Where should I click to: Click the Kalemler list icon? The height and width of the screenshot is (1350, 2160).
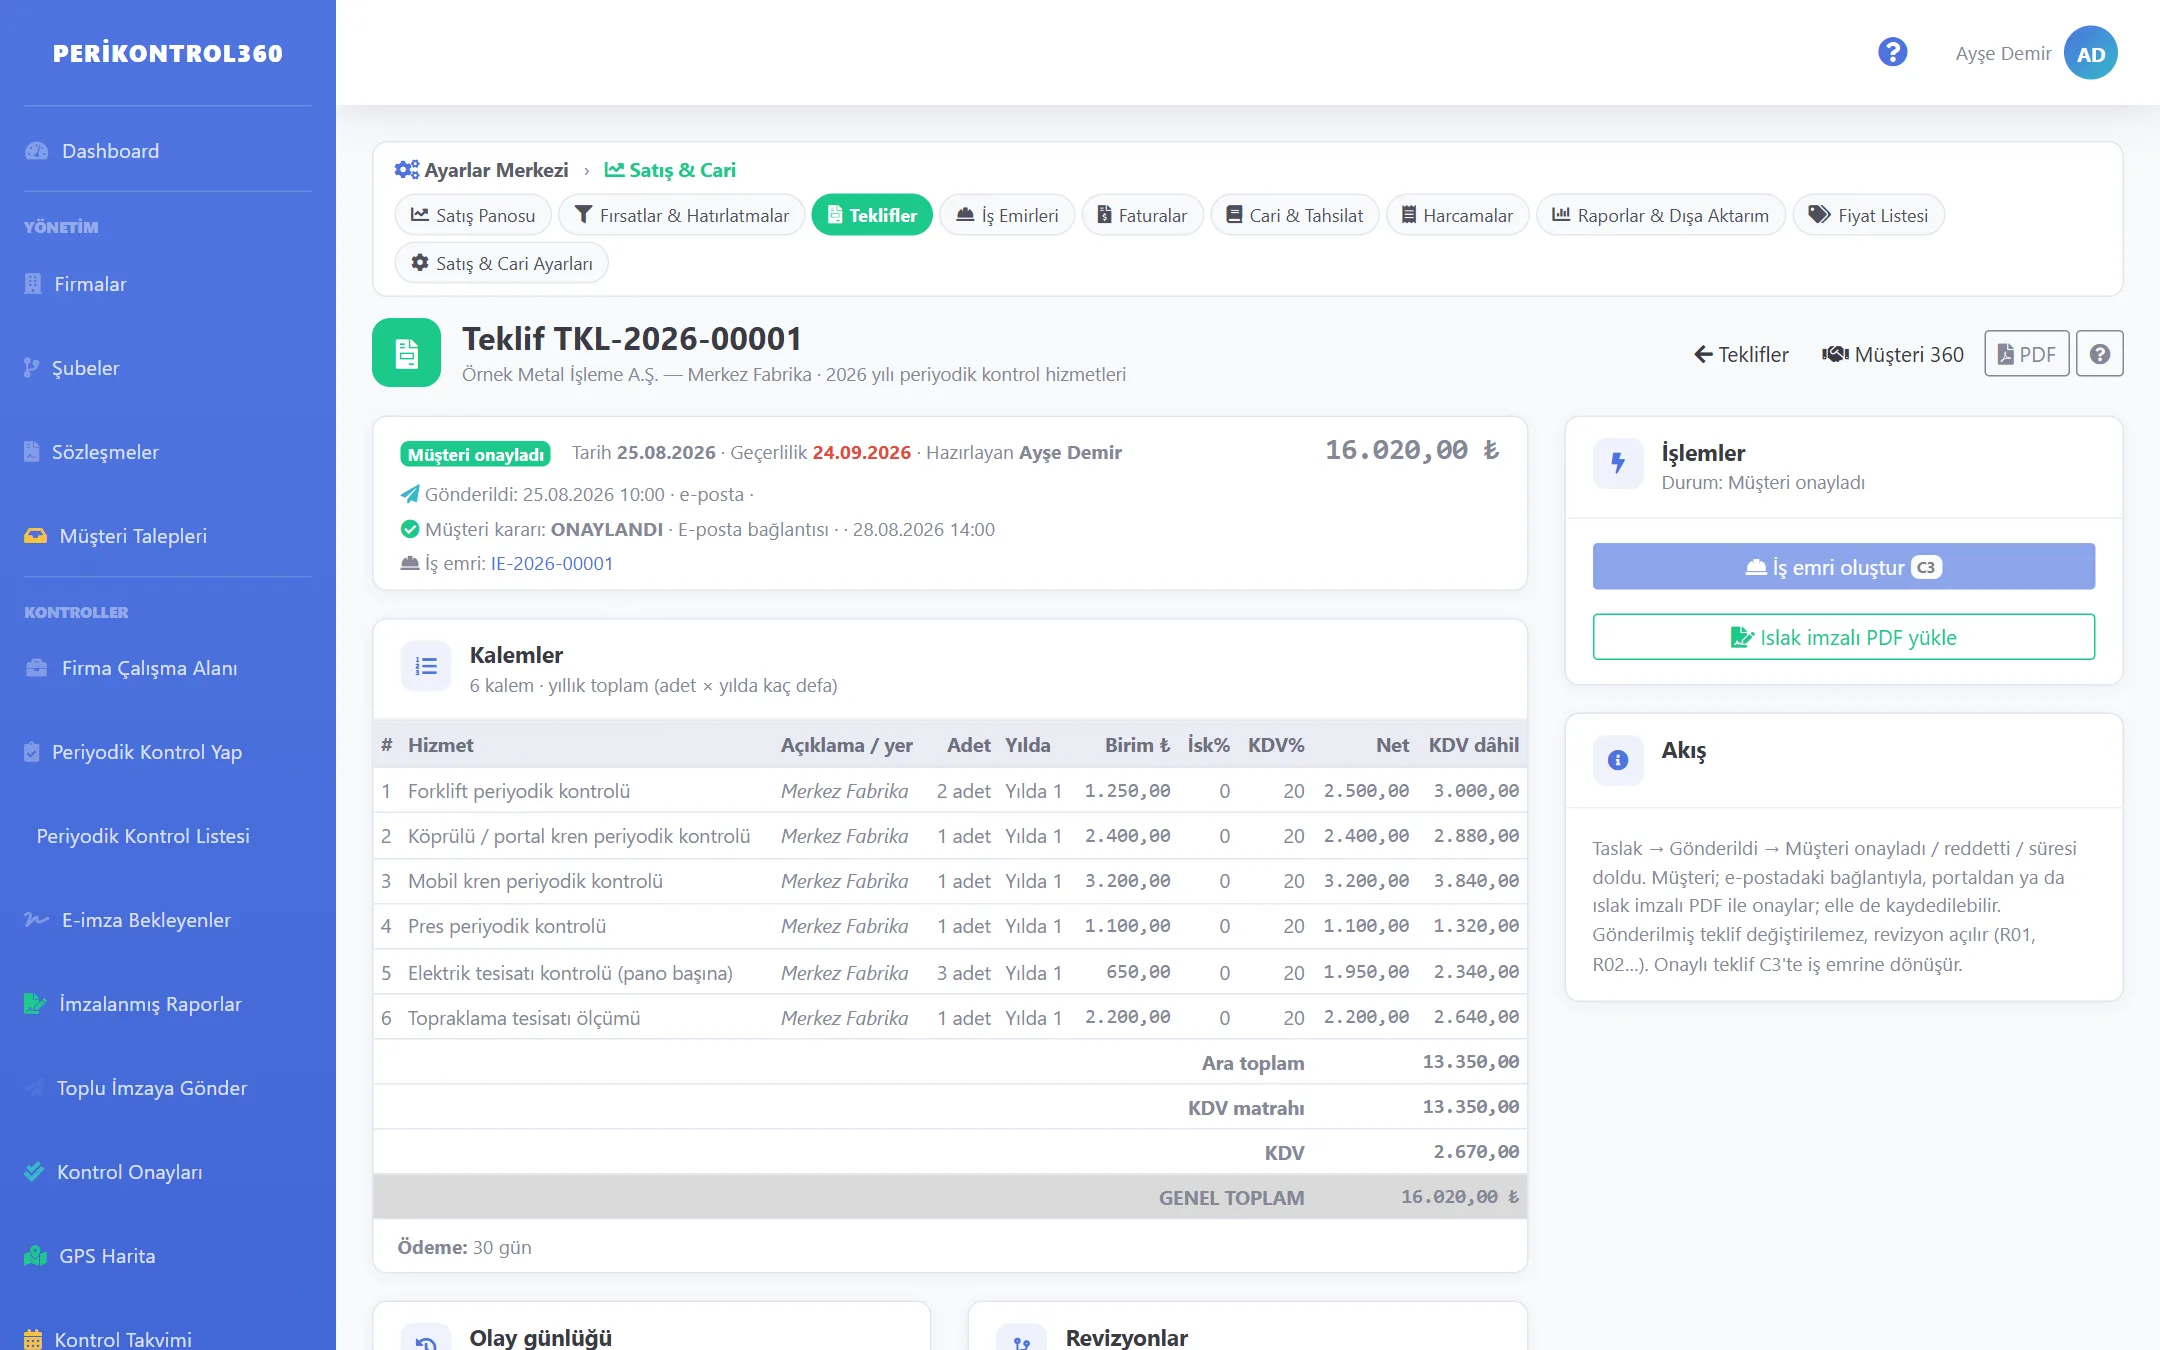[426, 666]
